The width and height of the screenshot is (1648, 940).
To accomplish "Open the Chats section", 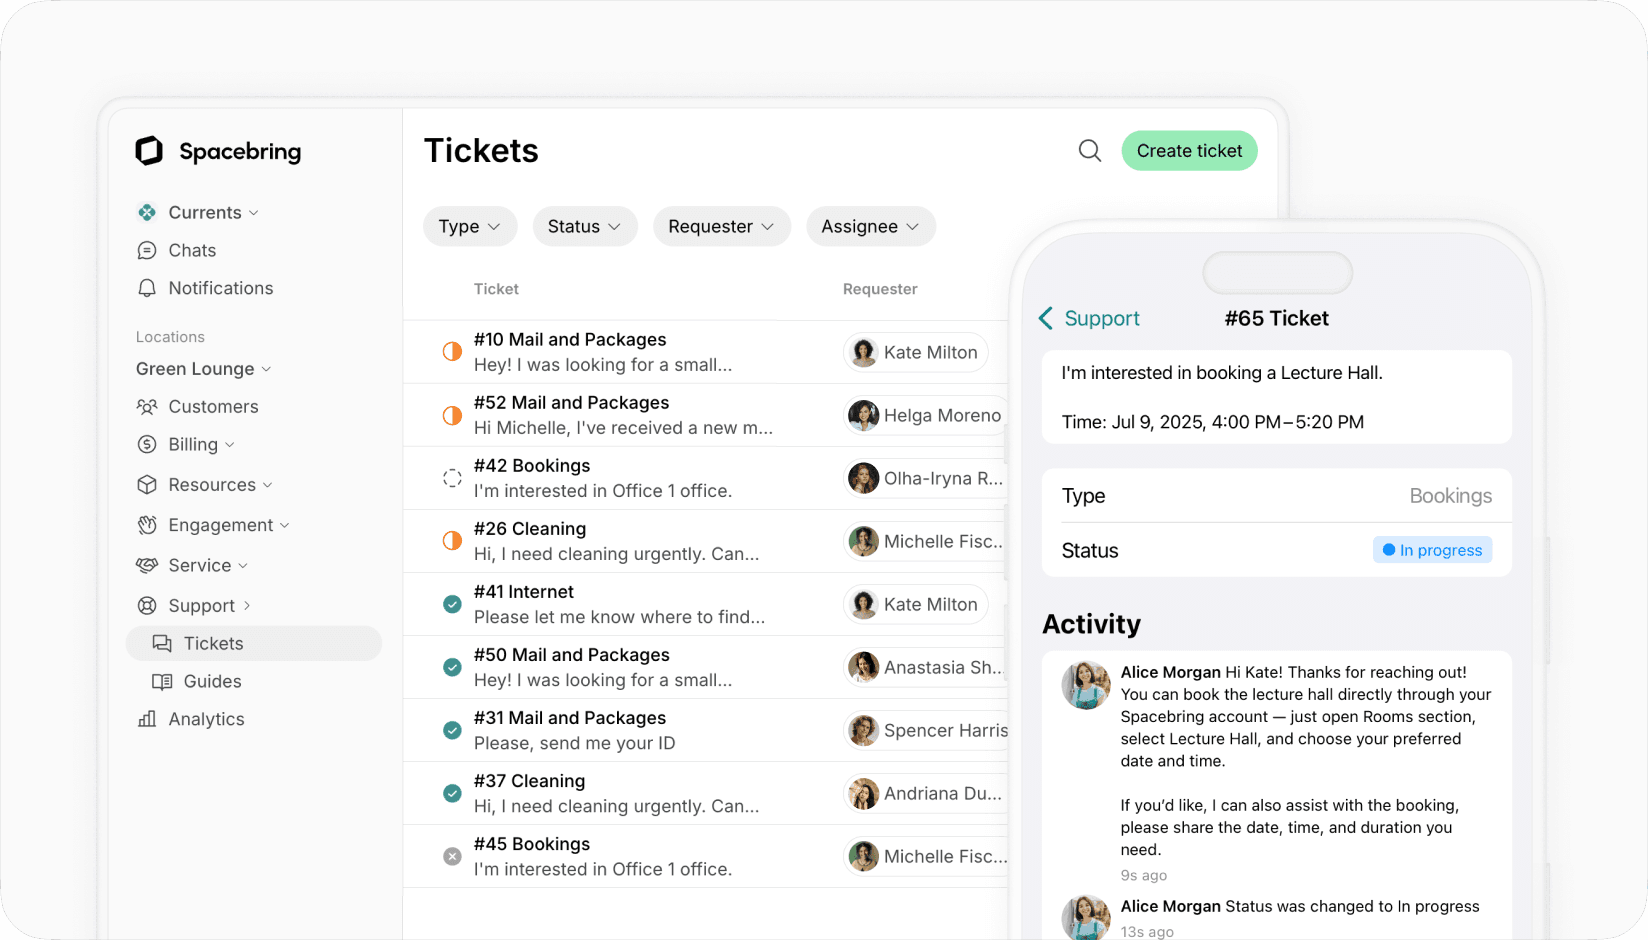I will click(192, 250).
